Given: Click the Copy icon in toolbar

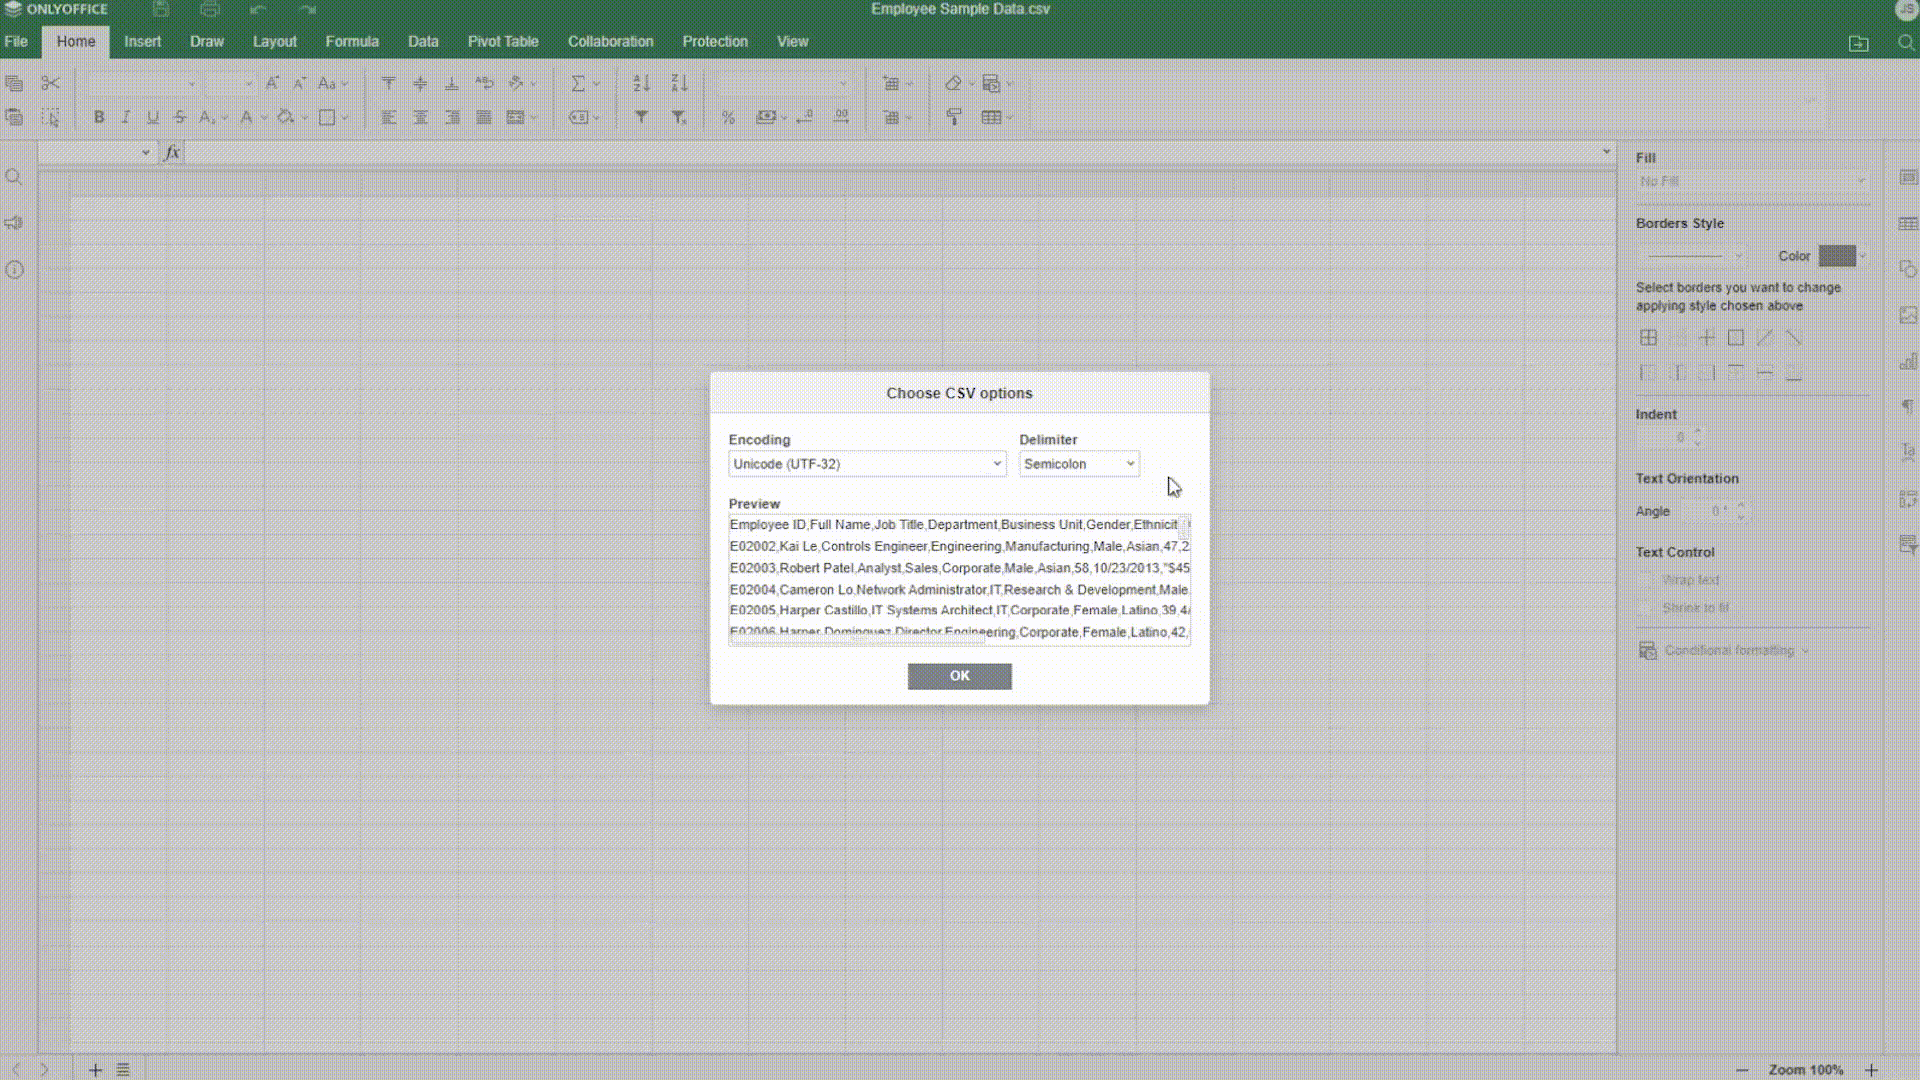Looking at the screenshot, I should click(x=14, y=83).
